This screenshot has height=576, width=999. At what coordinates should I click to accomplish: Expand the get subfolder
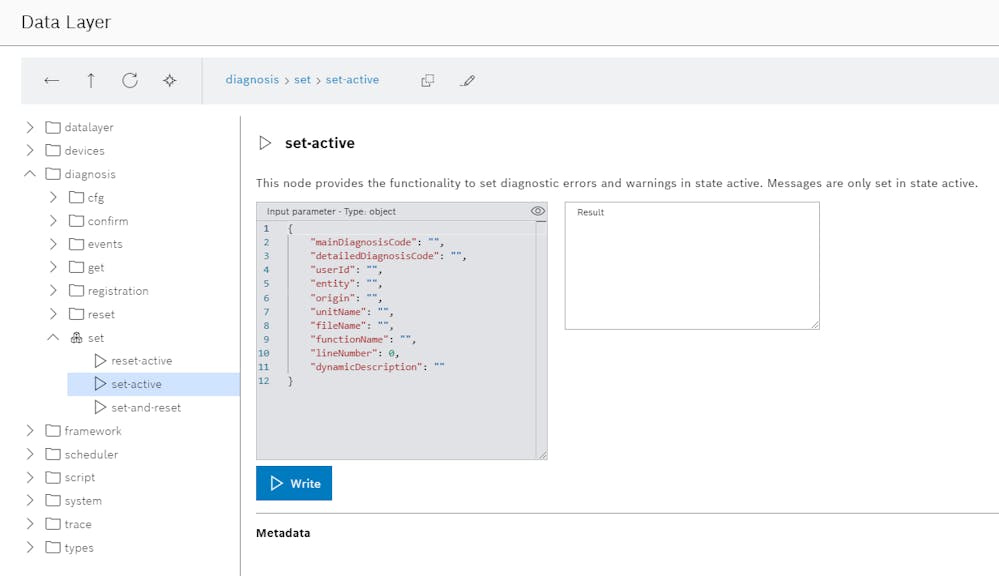(x=54, y=268)
